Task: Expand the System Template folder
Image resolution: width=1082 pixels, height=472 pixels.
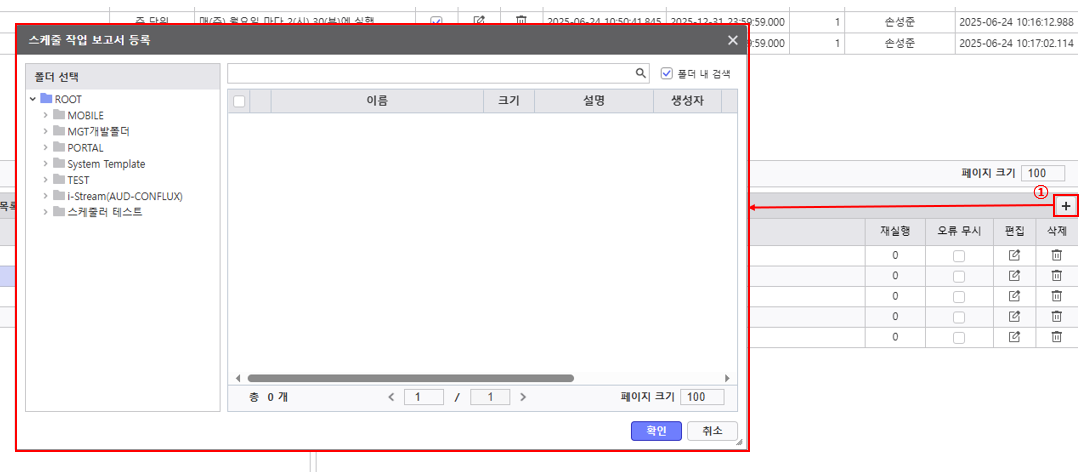Action: (x=46, y=164)
